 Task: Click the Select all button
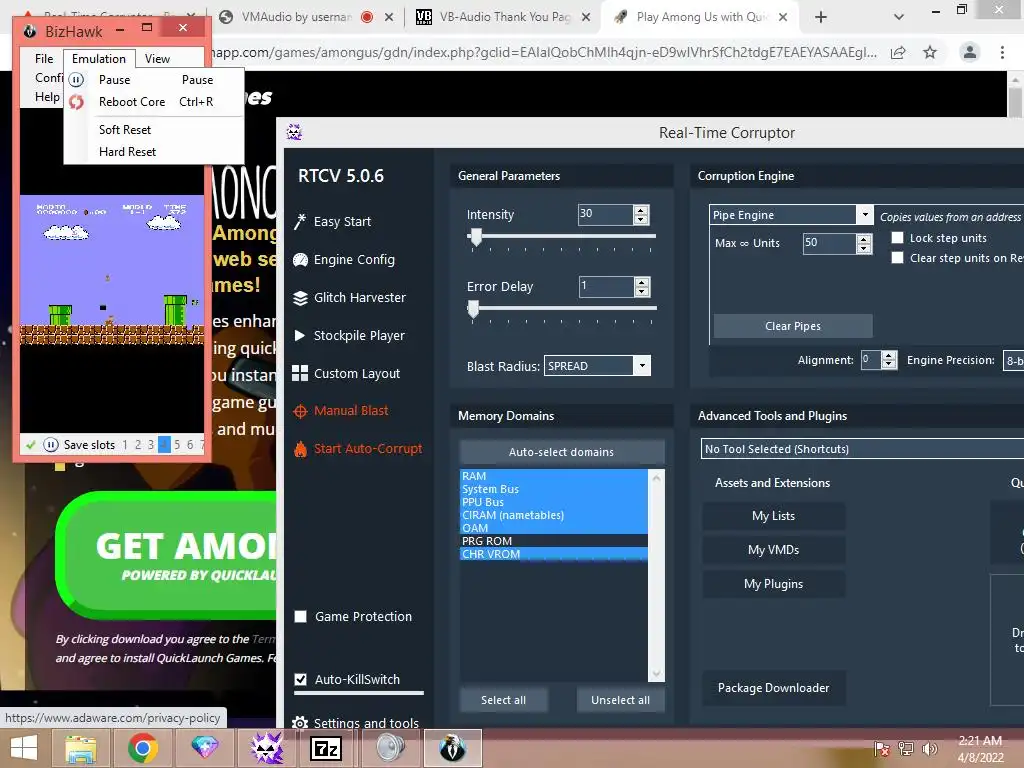point(504,700)
